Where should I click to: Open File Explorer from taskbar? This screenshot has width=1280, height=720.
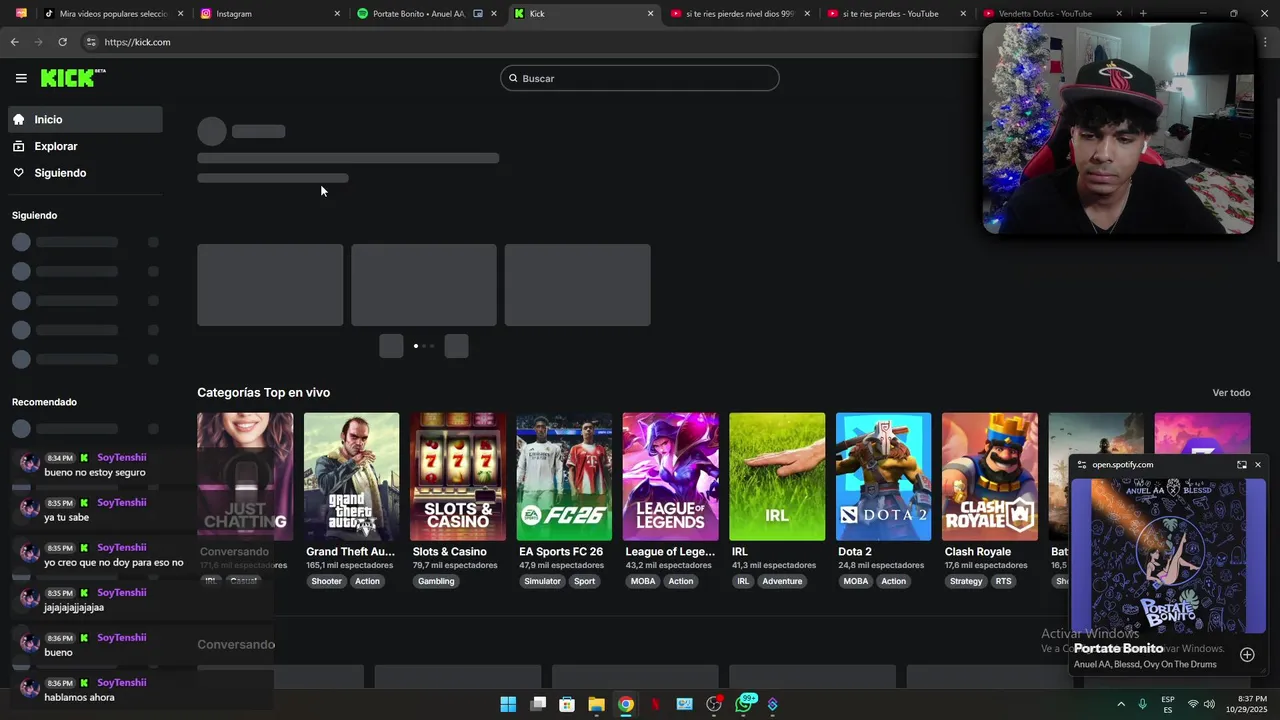[x=596, y=704]
